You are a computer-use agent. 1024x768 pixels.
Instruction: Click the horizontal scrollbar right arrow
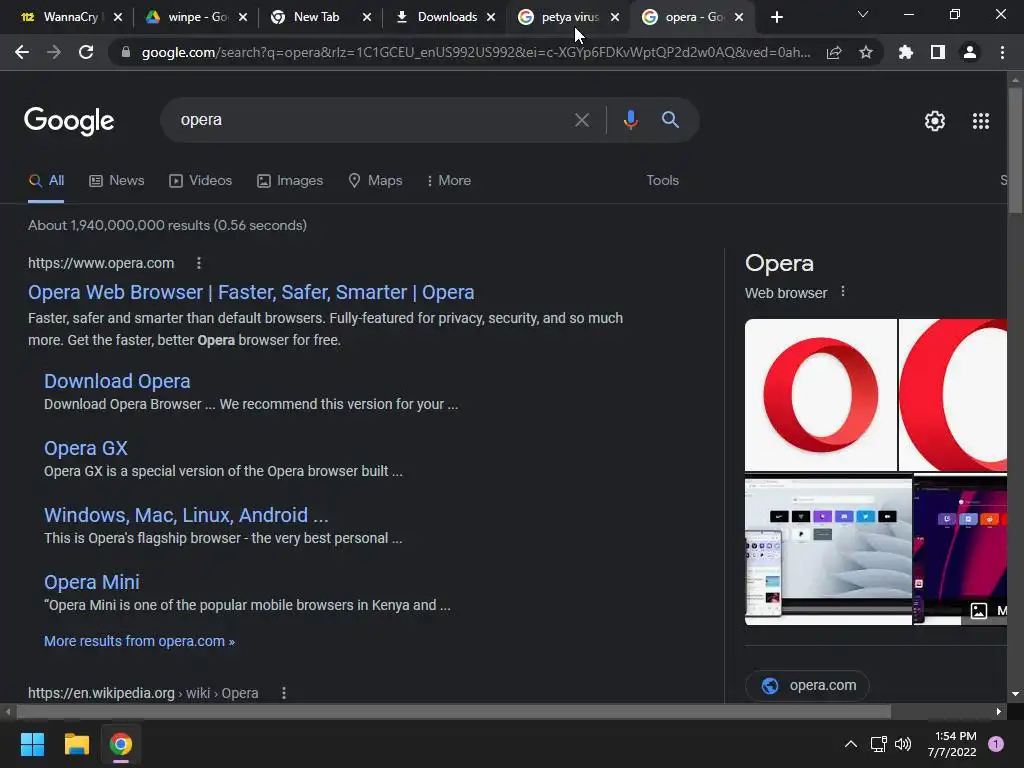coord(999,711)
